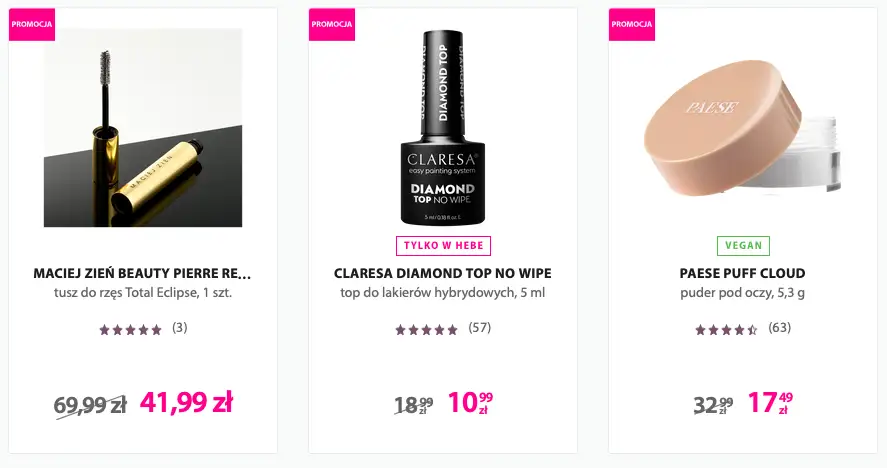Viewport: 887px width, 468px height.
Task: Click the Tylko w Hebe label
Action: click(443, 246)
